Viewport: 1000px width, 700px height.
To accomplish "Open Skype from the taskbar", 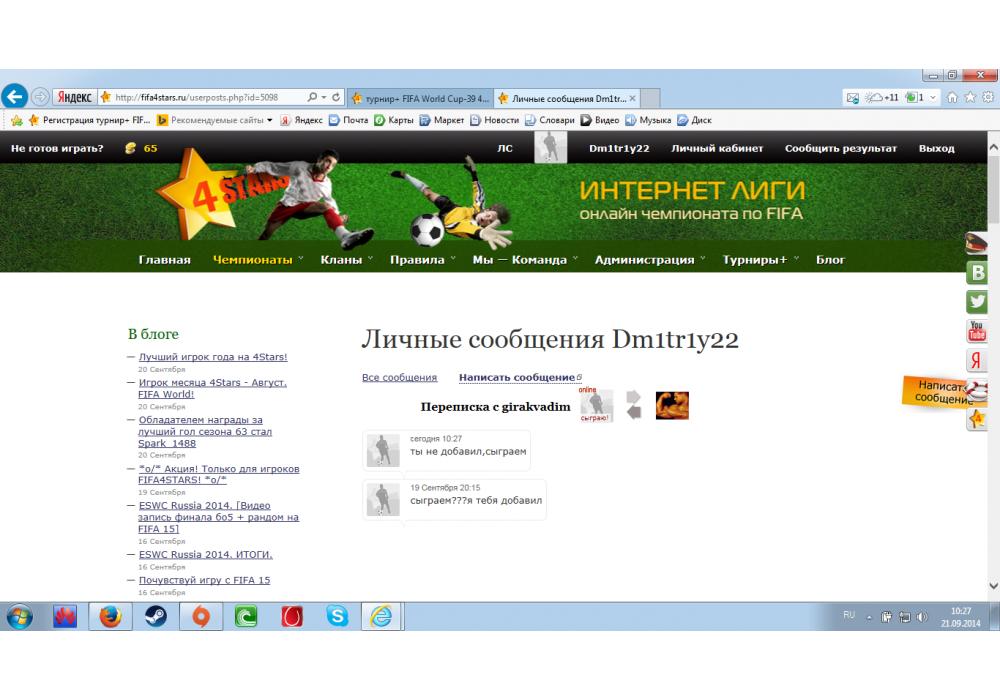I will point(337,617).
